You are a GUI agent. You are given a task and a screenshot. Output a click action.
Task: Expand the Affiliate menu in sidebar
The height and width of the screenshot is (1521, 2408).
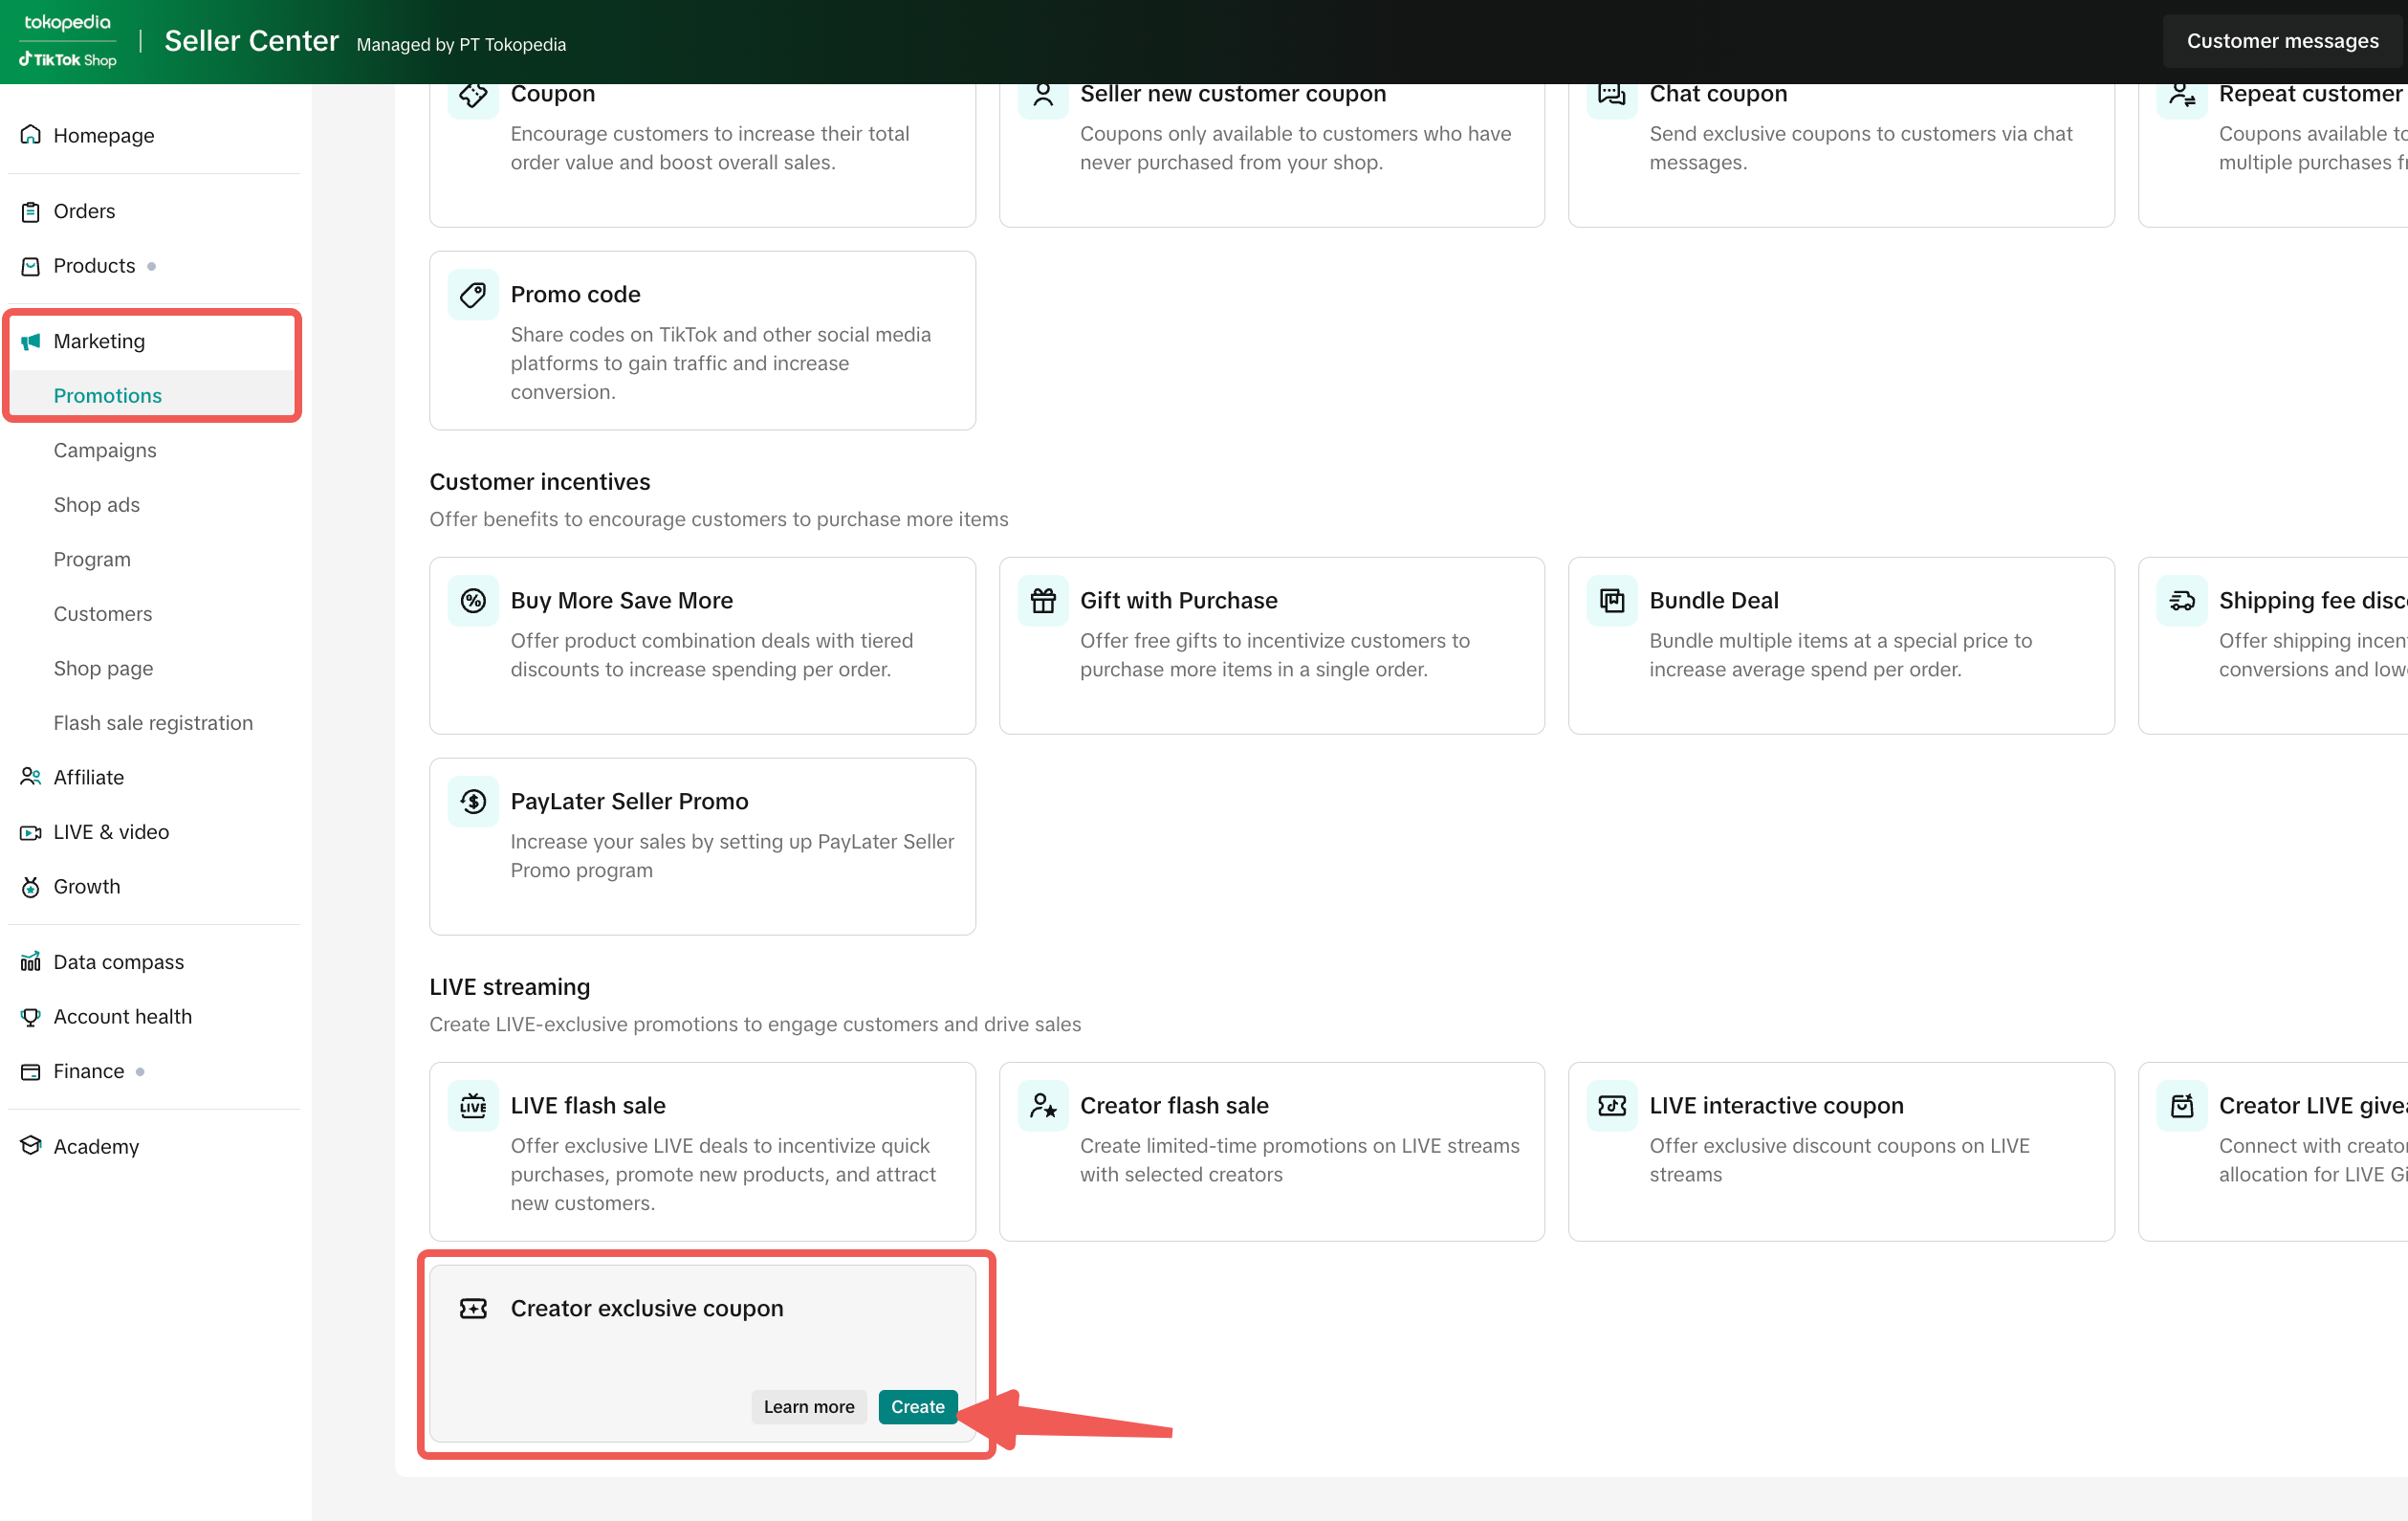(x=88, y=778)
